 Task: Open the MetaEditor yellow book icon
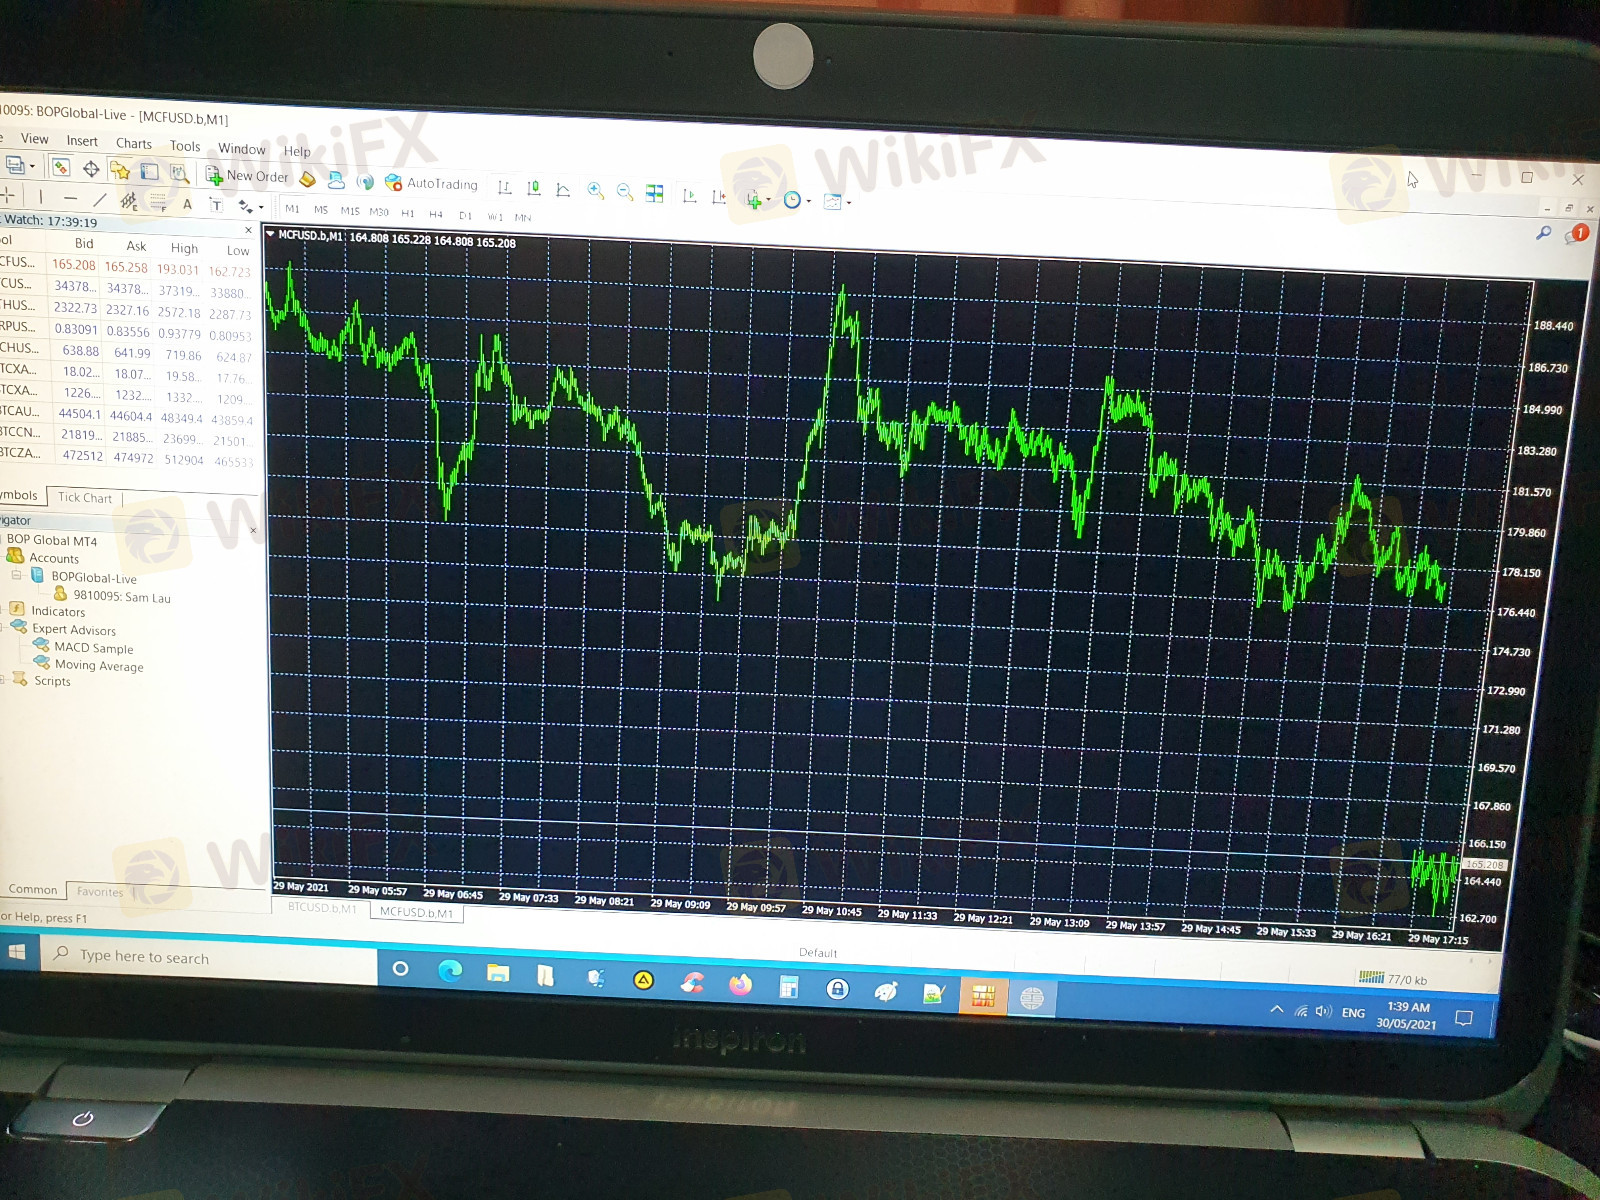pyautogui.click(x=308, y=179)
